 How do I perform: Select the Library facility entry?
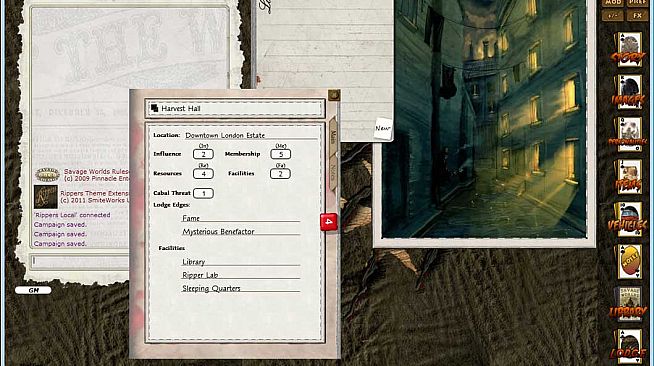click(x=241, y=262)
